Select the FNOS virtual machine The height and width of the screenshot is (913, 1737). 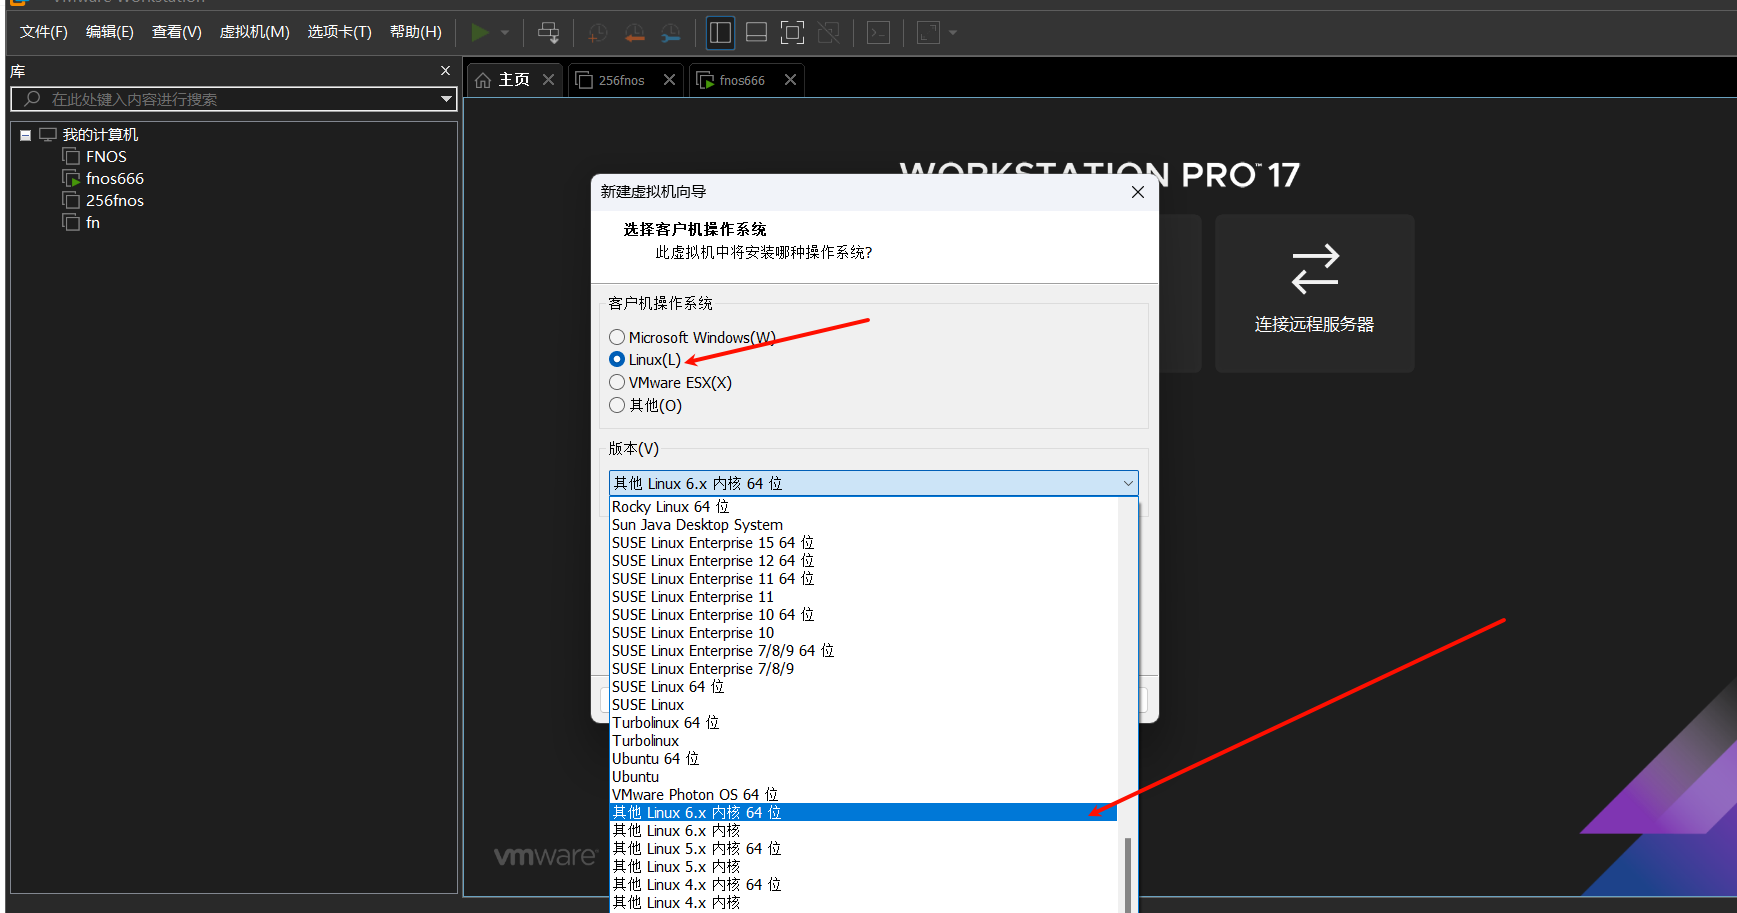pyautogui.click(x=106, y=157)
